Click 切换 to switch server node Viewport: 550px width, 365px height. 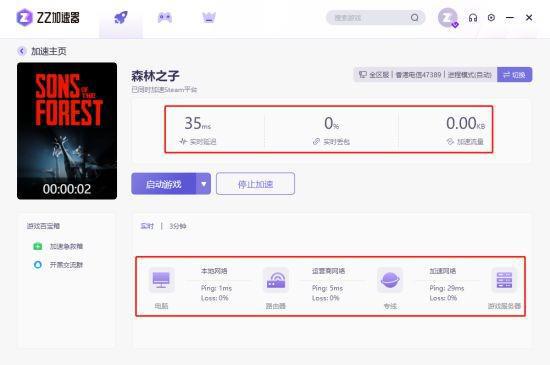point(515,75)
